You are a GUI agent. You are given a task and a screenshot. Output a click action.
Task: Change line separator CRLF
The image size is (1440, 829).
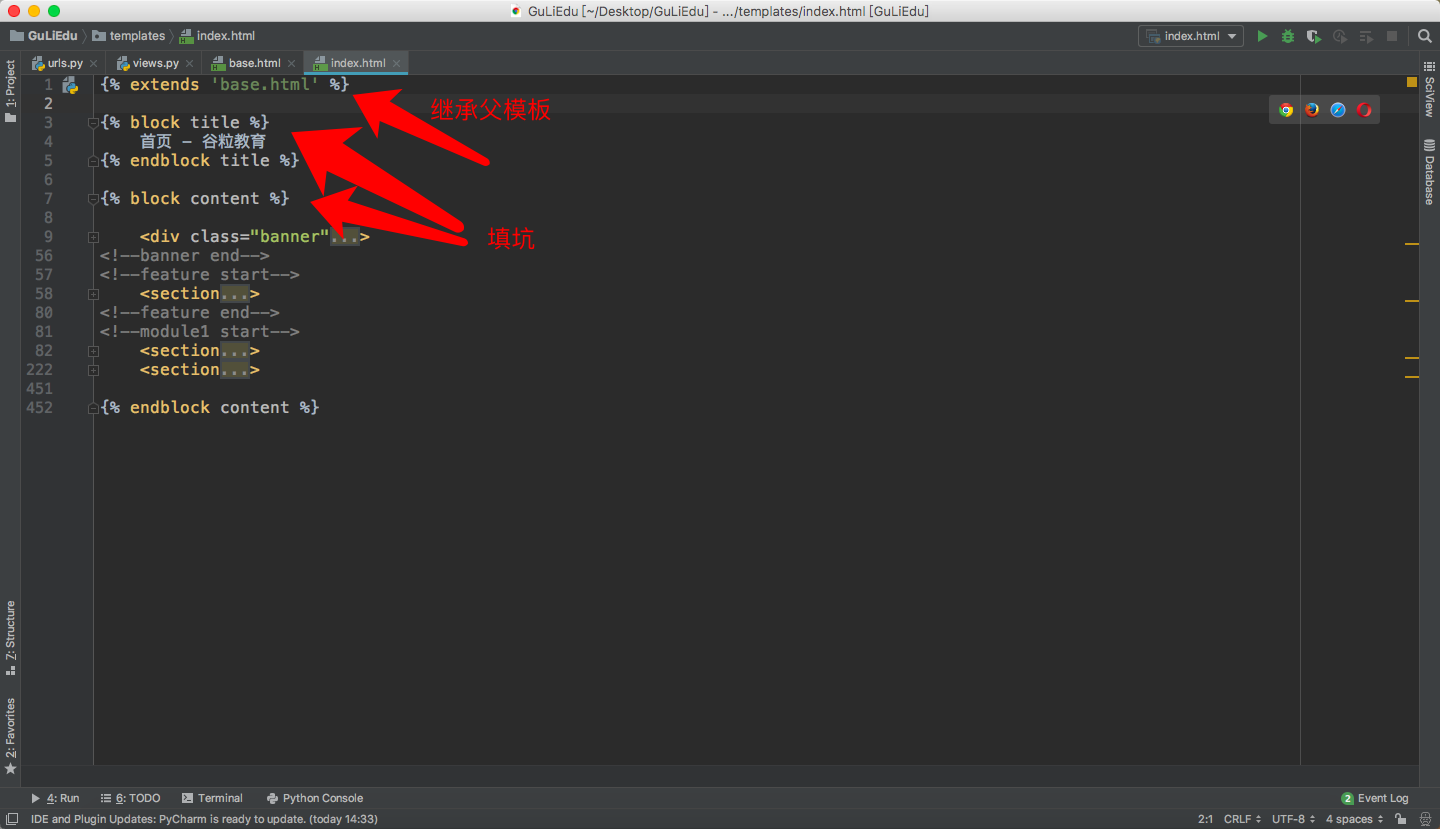click(x=1242, y=819)
